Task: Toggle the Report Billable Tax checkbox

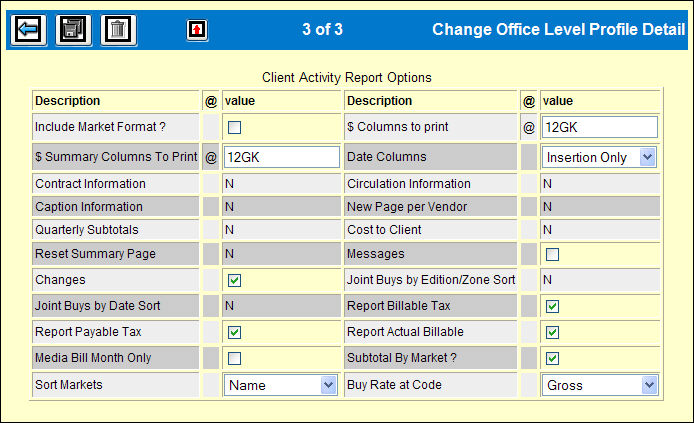Action: 552,306
